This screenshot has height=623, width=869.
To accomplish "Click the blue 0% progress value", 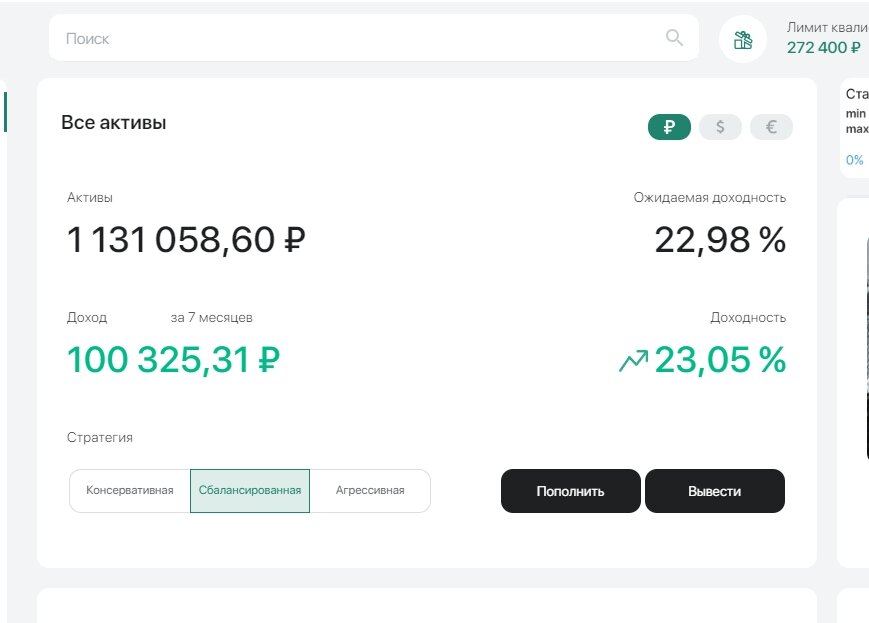I will coord(853,159).
